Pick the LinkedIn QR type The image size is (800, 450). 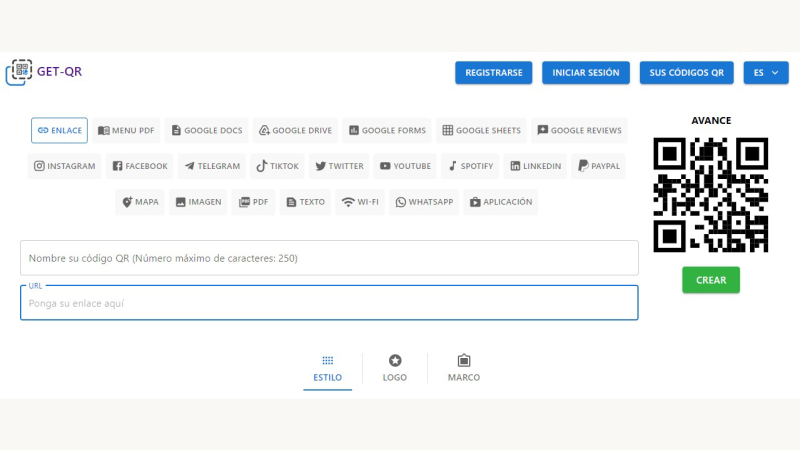[535, 166]
